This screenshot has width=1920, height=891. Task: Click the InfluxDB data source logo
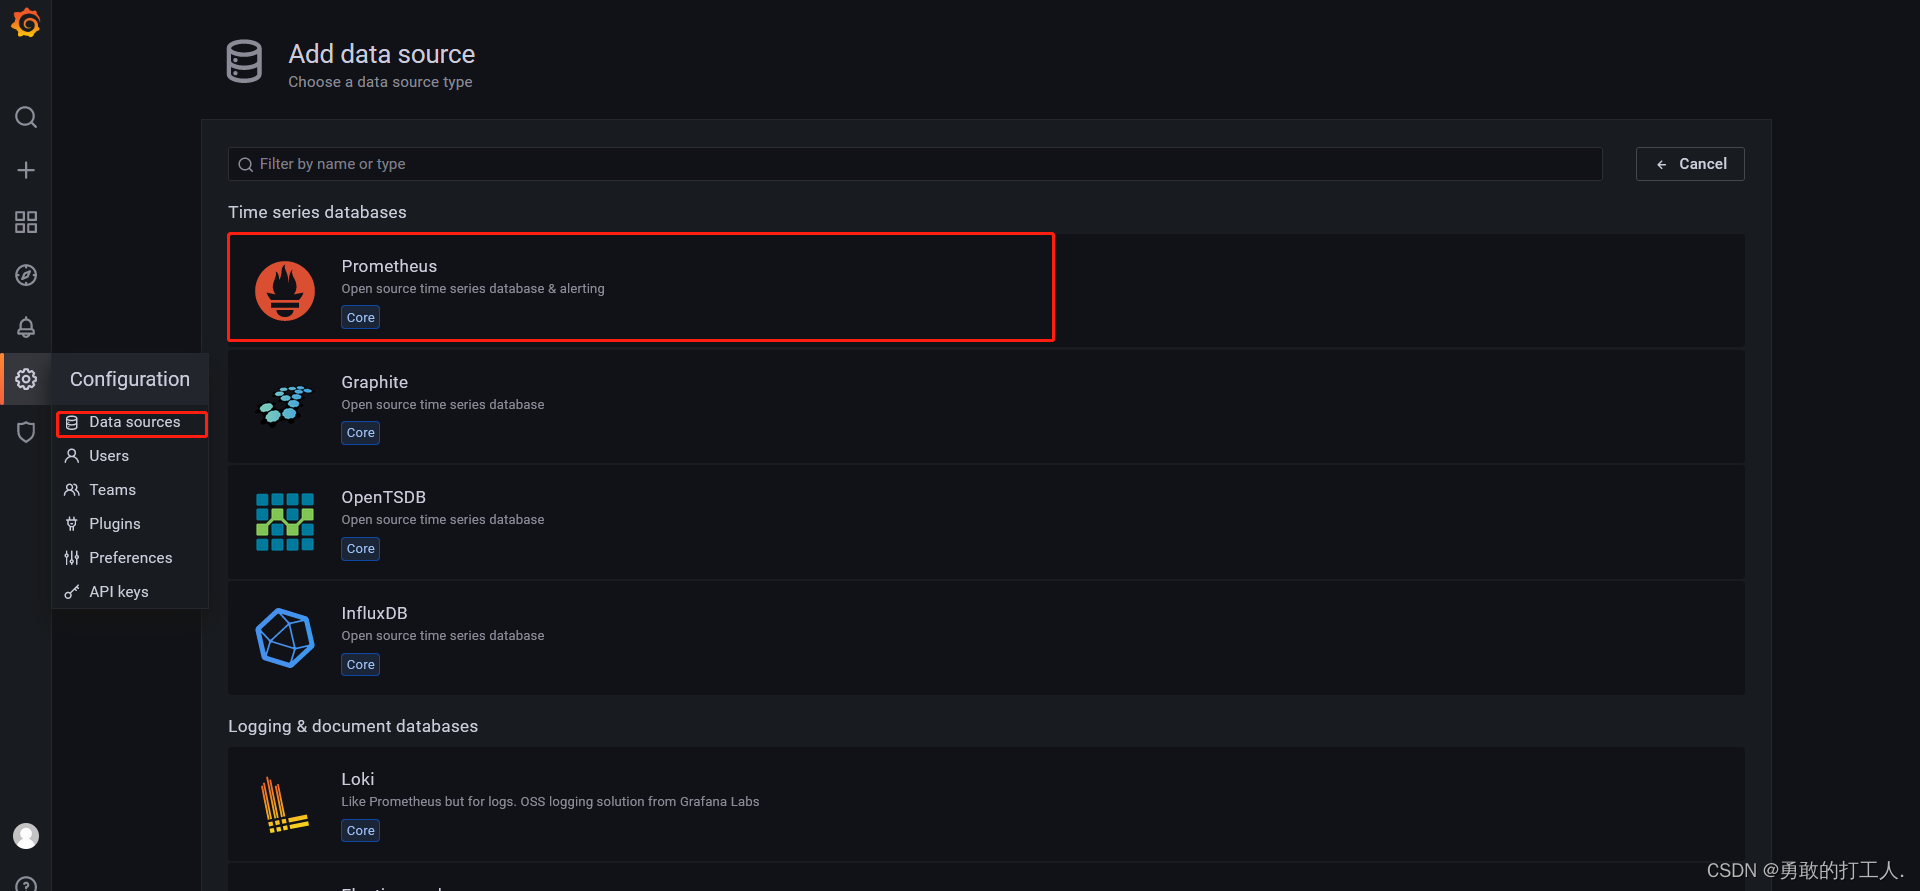pyautogui.click(x=285, y=637)
